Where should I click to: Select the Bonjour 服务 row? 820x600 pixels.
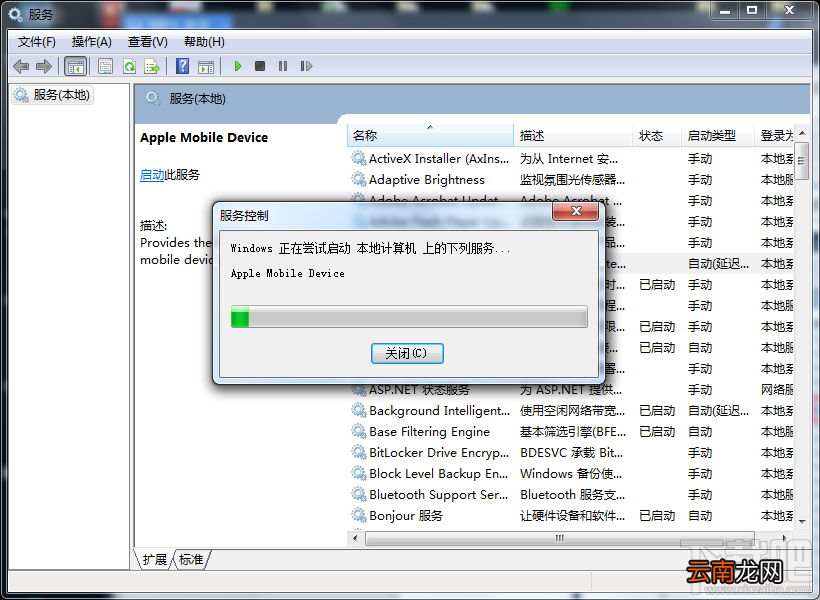point(572,515)
